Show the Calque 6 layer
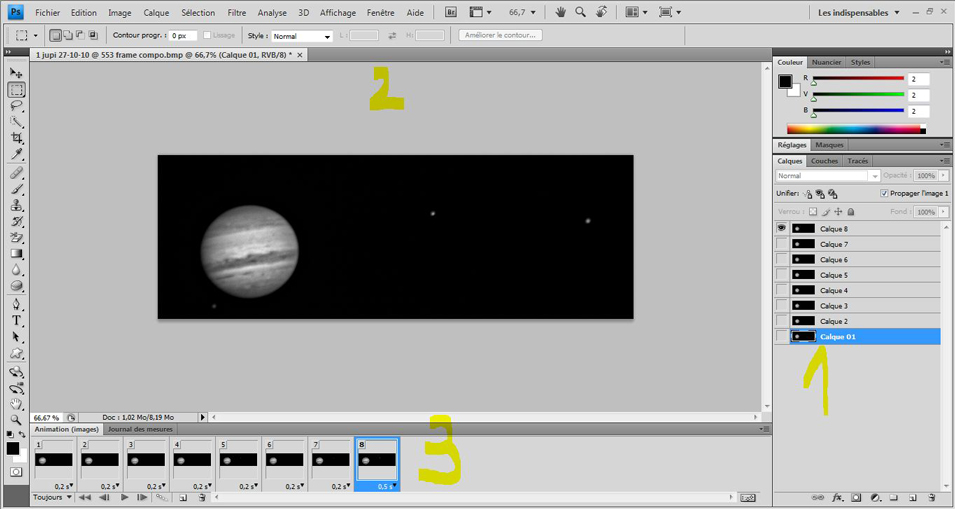Viewport: 955px width, 509px height. [x=781, y=259]
